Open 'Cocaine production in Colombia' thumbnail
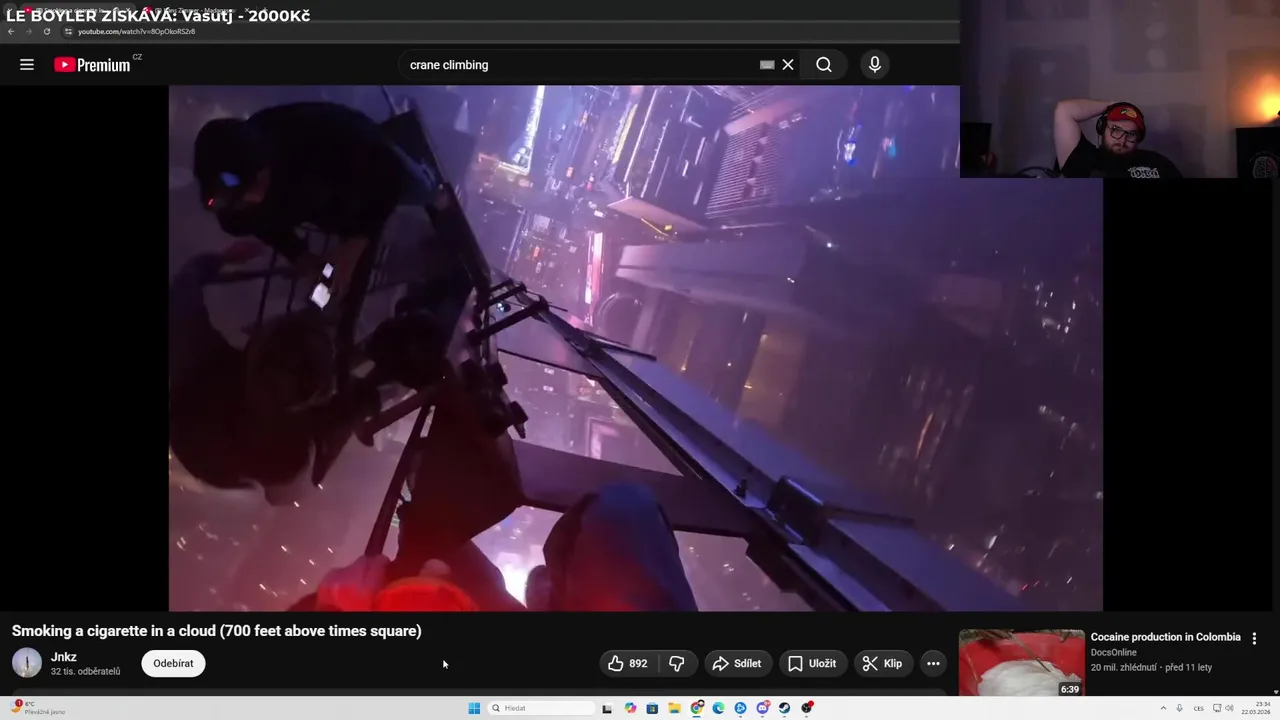Image resolution: width=1280 pixels, height=720 pixels. tap(1021, 663)
